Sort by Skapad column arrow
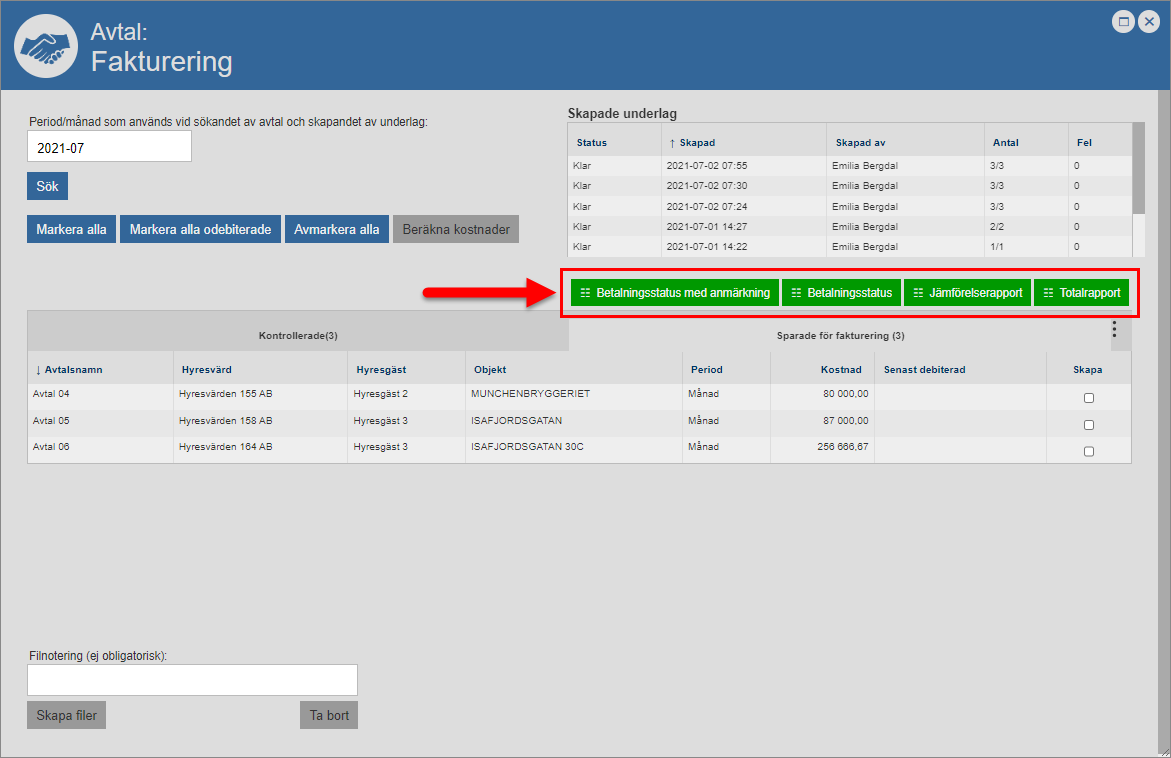This screenshot has width=1171, height=758. tap(672, 143)
